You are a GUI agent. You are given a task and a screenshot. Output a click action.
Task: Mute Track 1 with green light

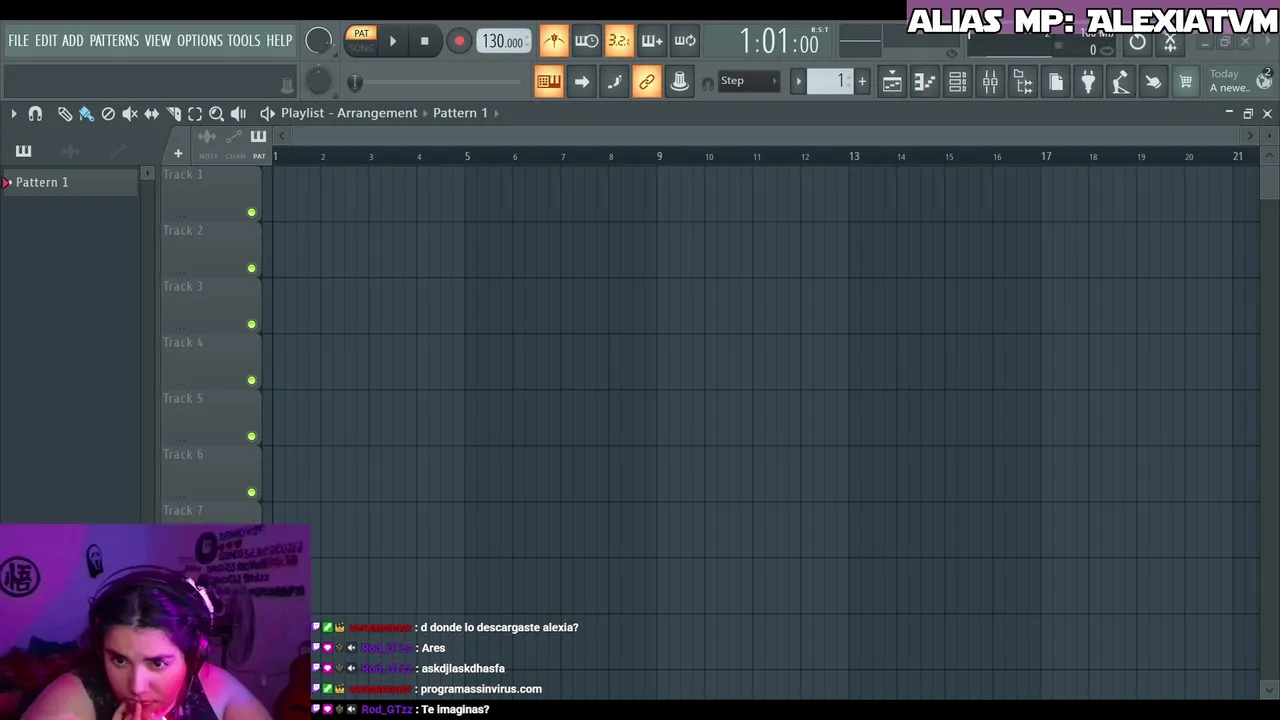coord(251,212)
